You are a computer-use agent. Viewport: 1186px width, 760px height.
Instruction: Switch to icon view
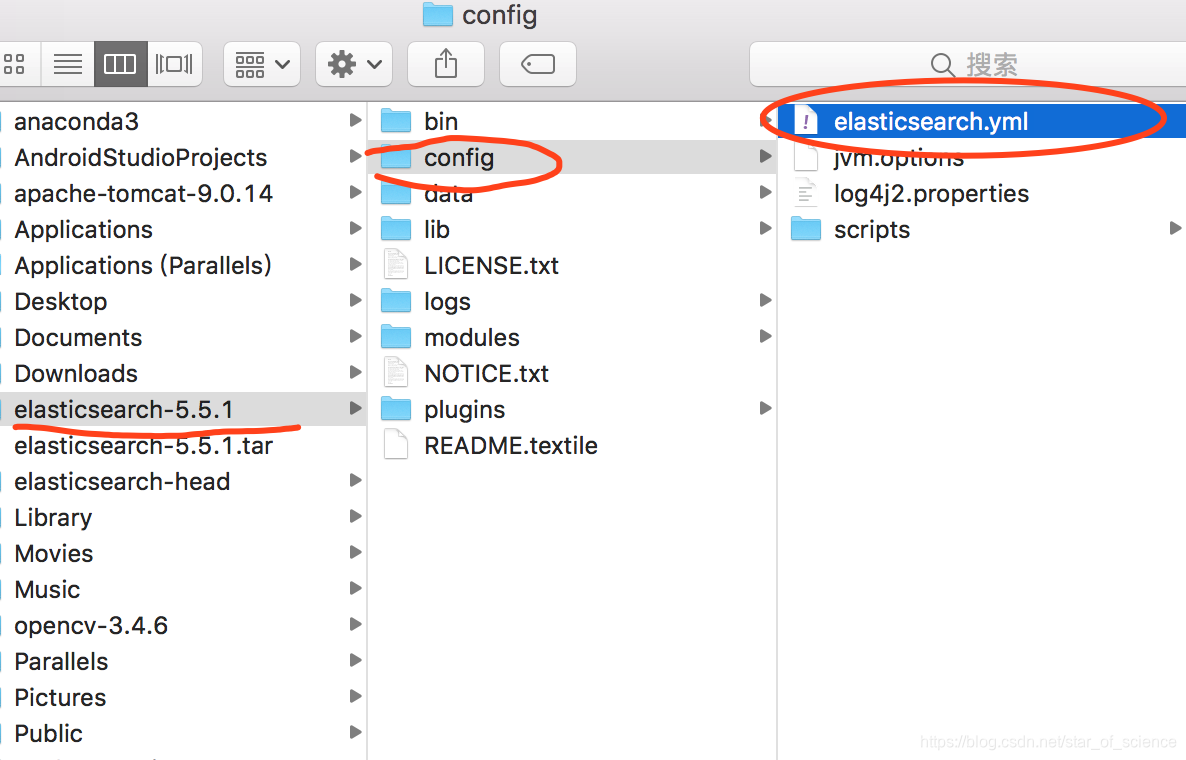[x=17, y=64]
